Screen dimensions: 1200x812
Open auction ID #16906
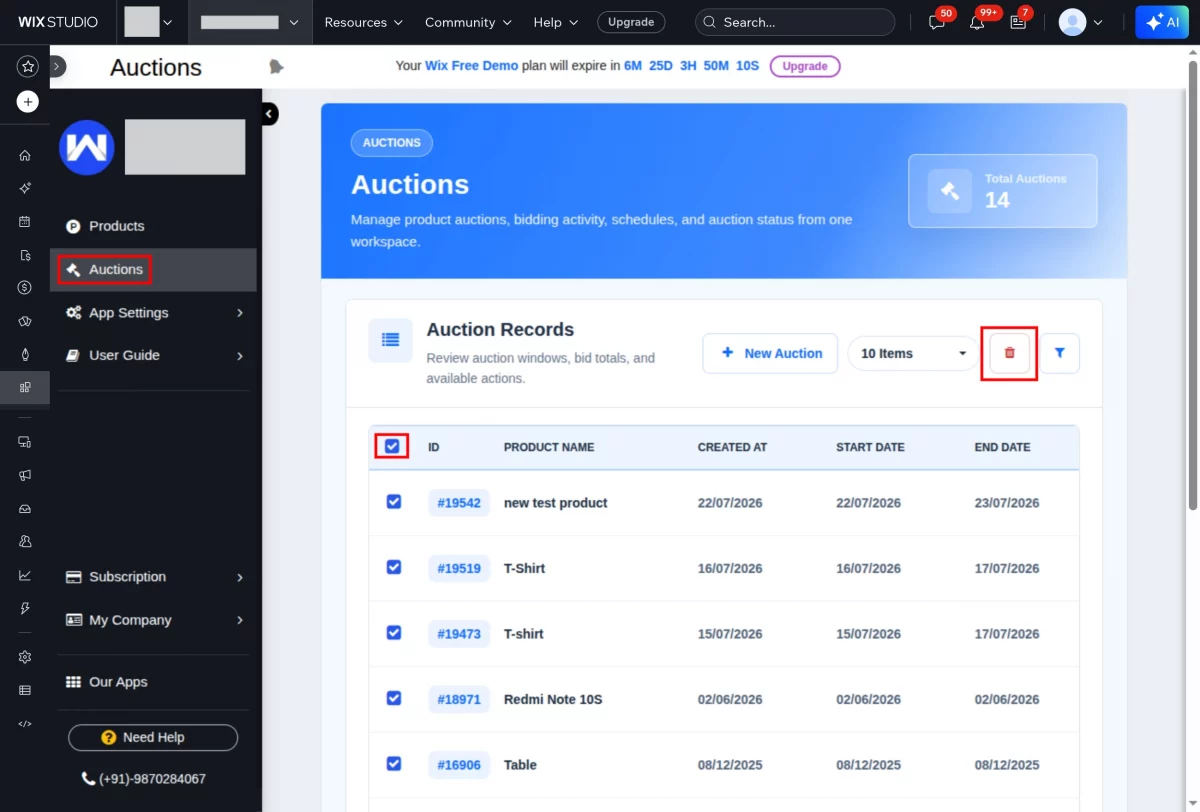tap(459, 765)
